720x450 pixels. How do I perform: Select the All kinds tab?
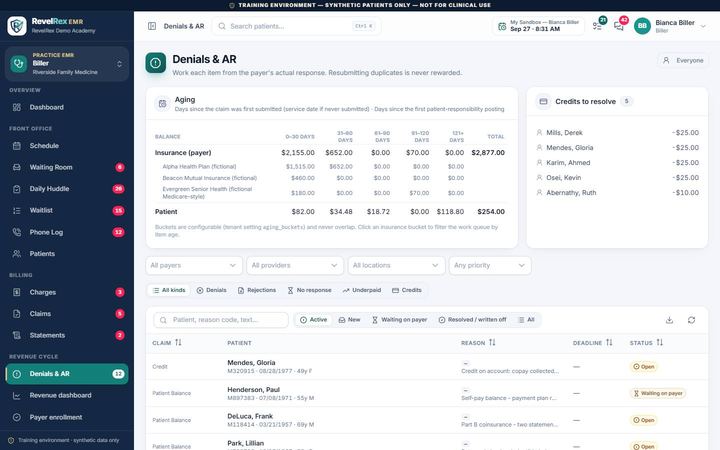tap(169, 290)
